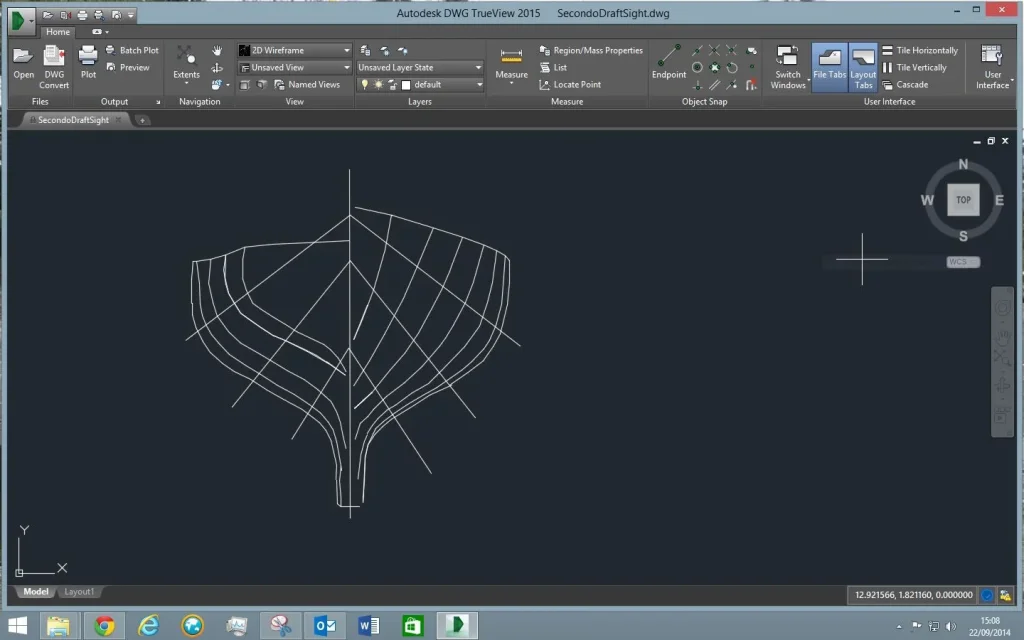Open plot Preview
This screenshot has width=1024, height=640.
[127, 67]
